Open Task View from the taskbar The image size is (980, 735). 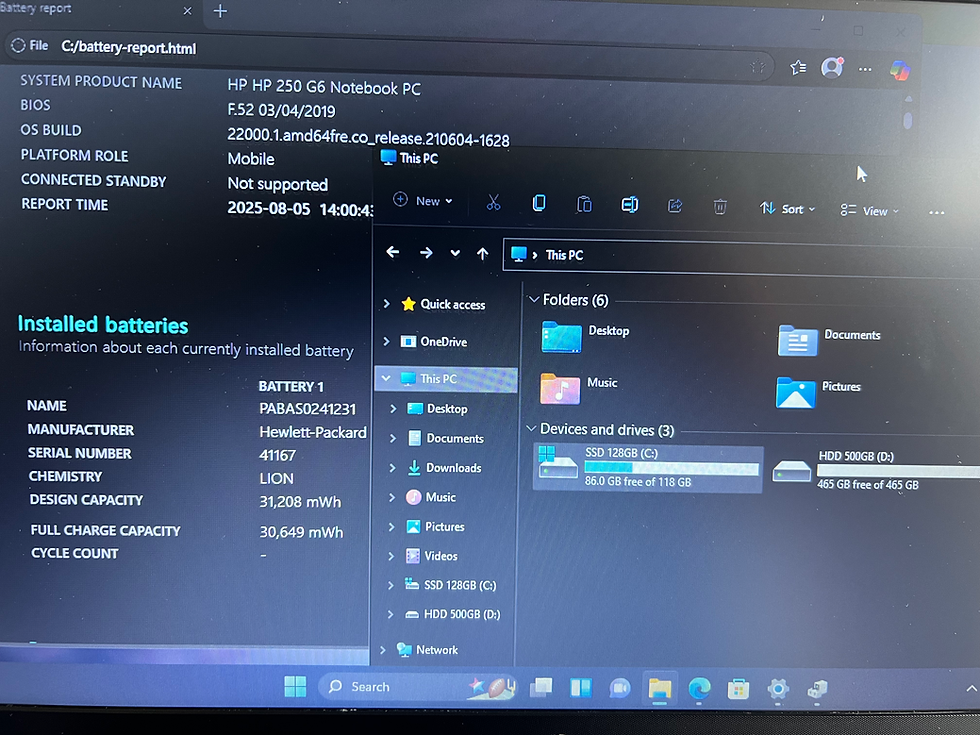click(x=541, y=688)
